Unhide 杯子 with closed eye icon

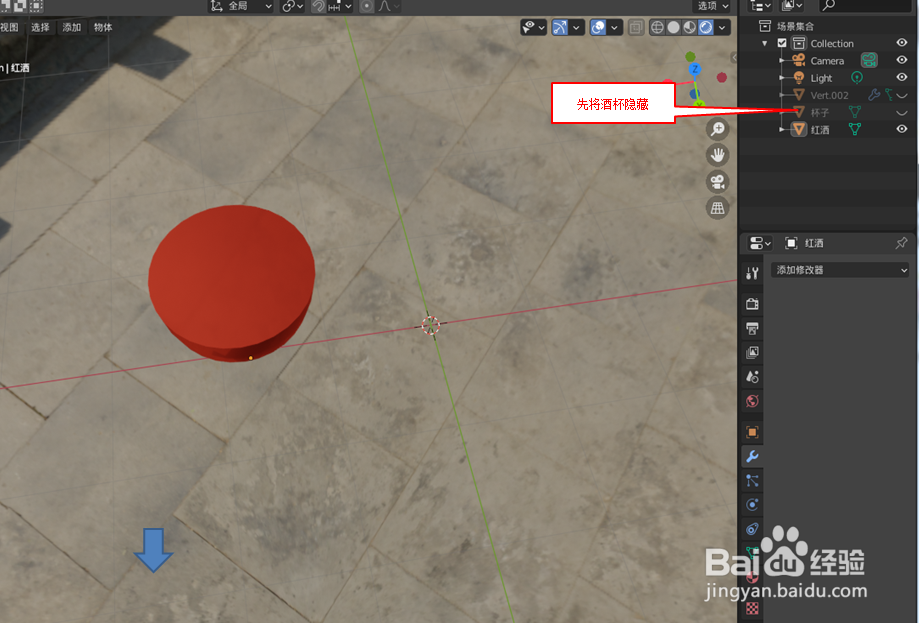coord(902,112)
